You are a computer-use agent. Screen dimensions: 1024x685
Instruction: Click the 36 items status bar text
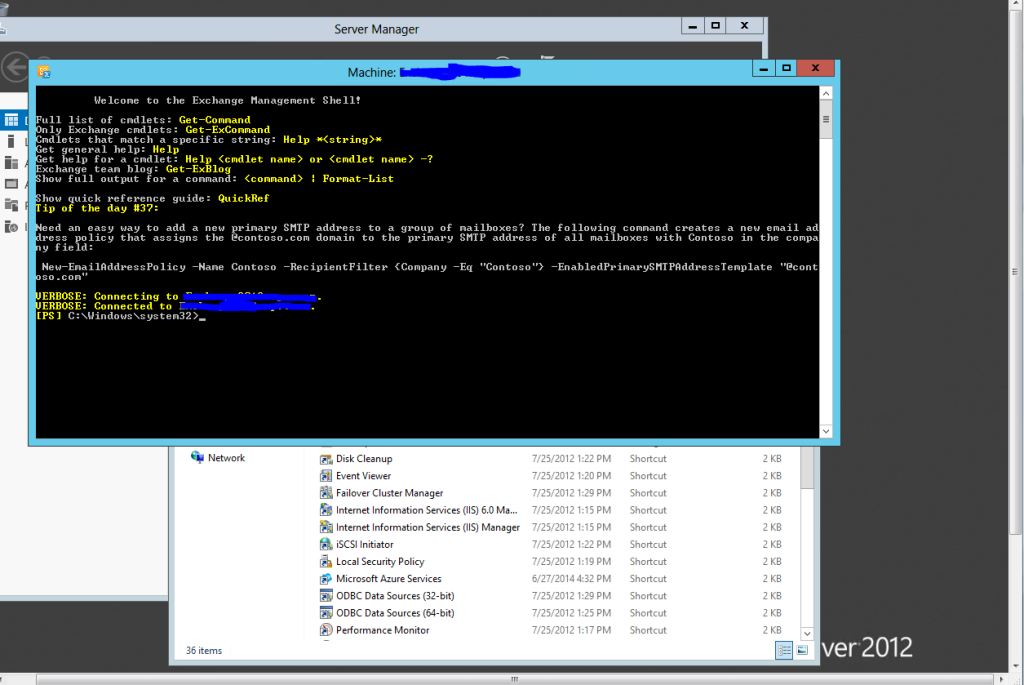coord(204,650)
